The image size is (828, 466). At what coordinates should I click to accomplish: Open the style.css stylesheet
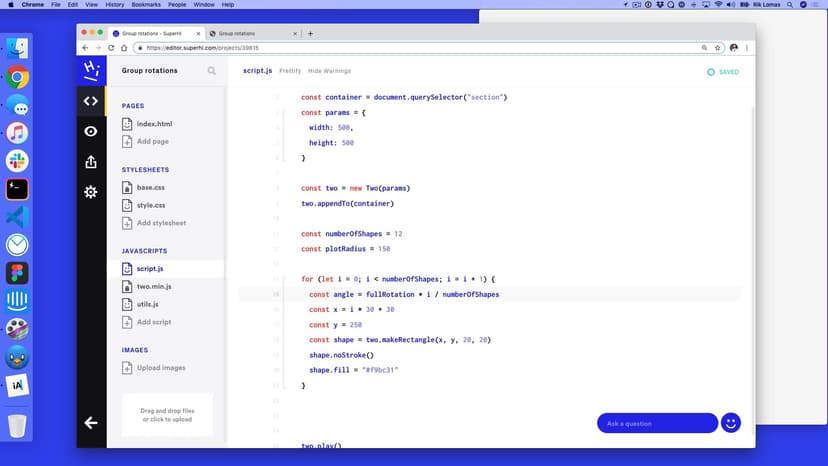click(x=150, y=205)
